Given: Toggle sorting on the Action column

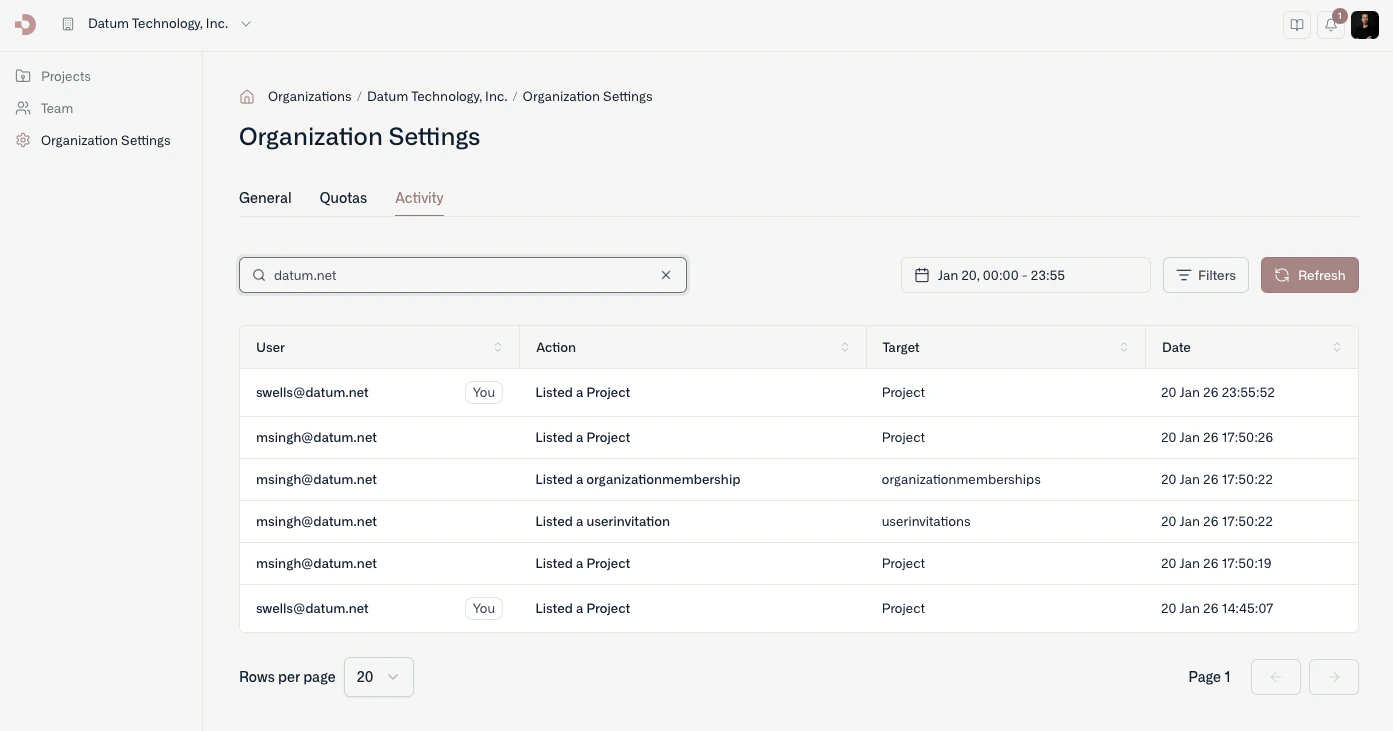Looking at the screenshot, I should click(x=845, y=347).
